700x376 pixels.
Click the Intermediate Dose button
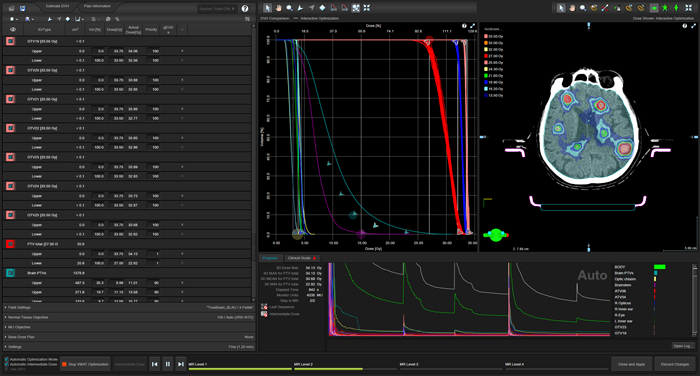(x=129, y=364)
